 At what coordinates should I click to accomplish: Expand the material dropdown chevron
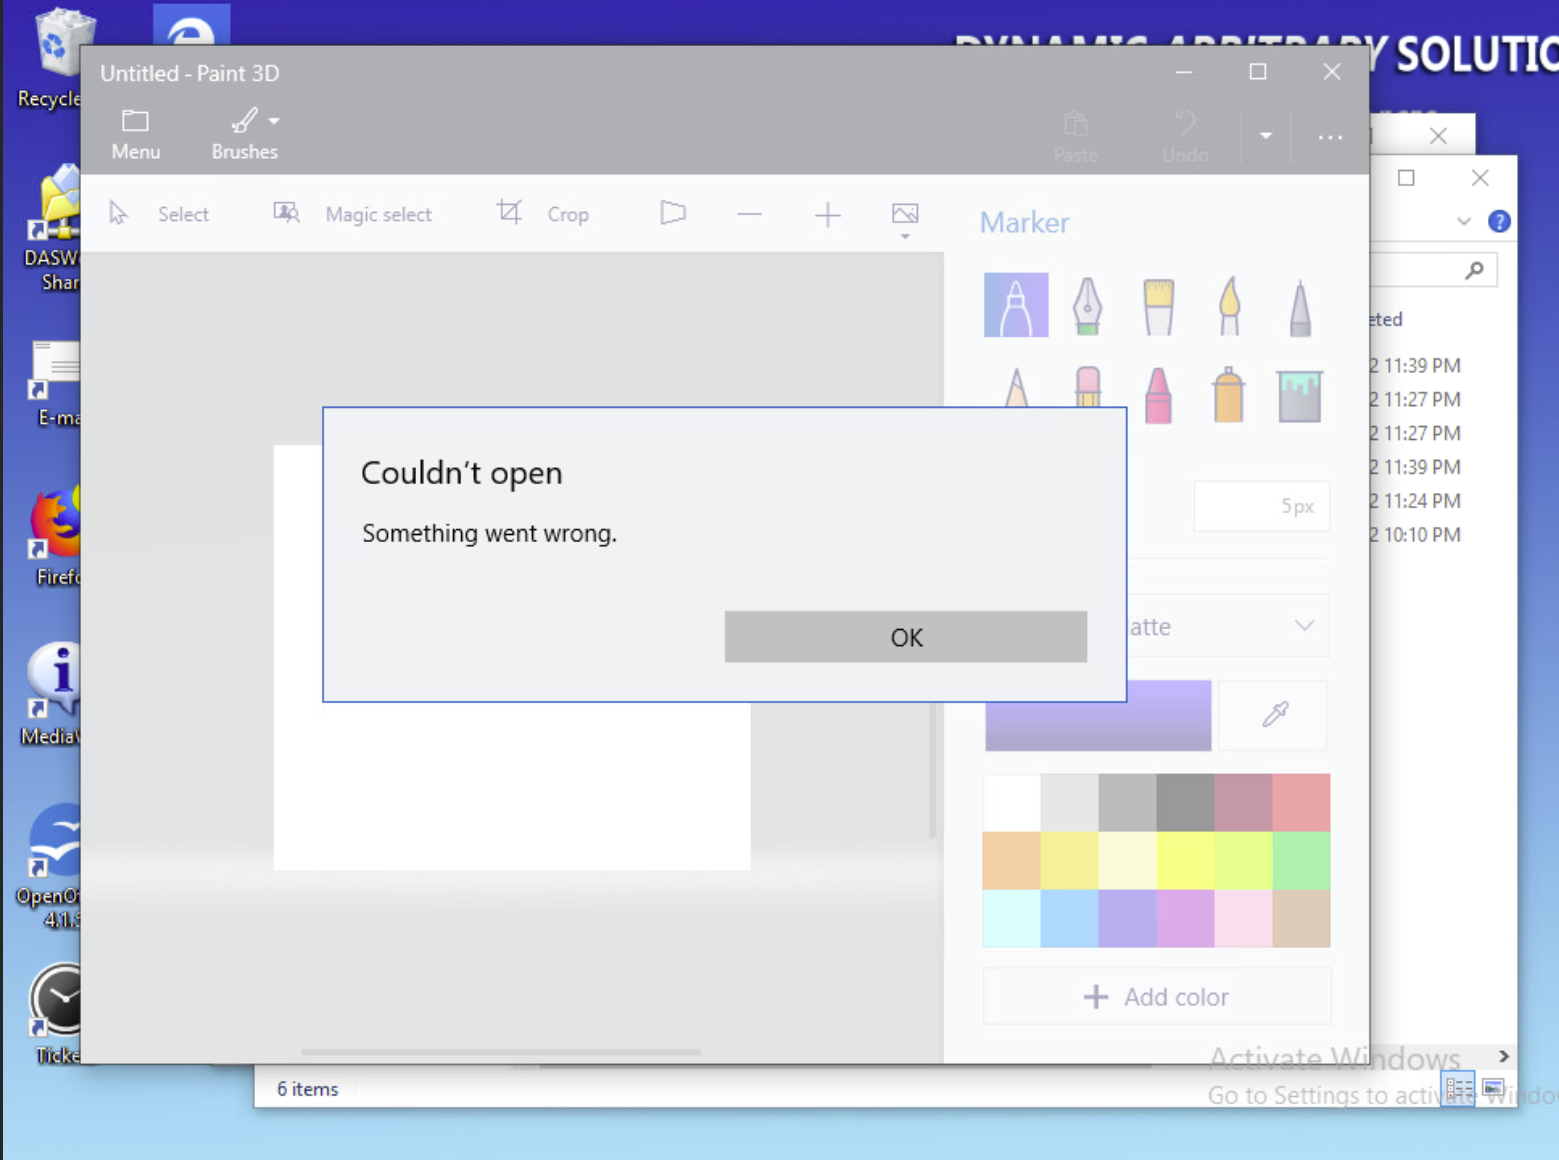1304,626
